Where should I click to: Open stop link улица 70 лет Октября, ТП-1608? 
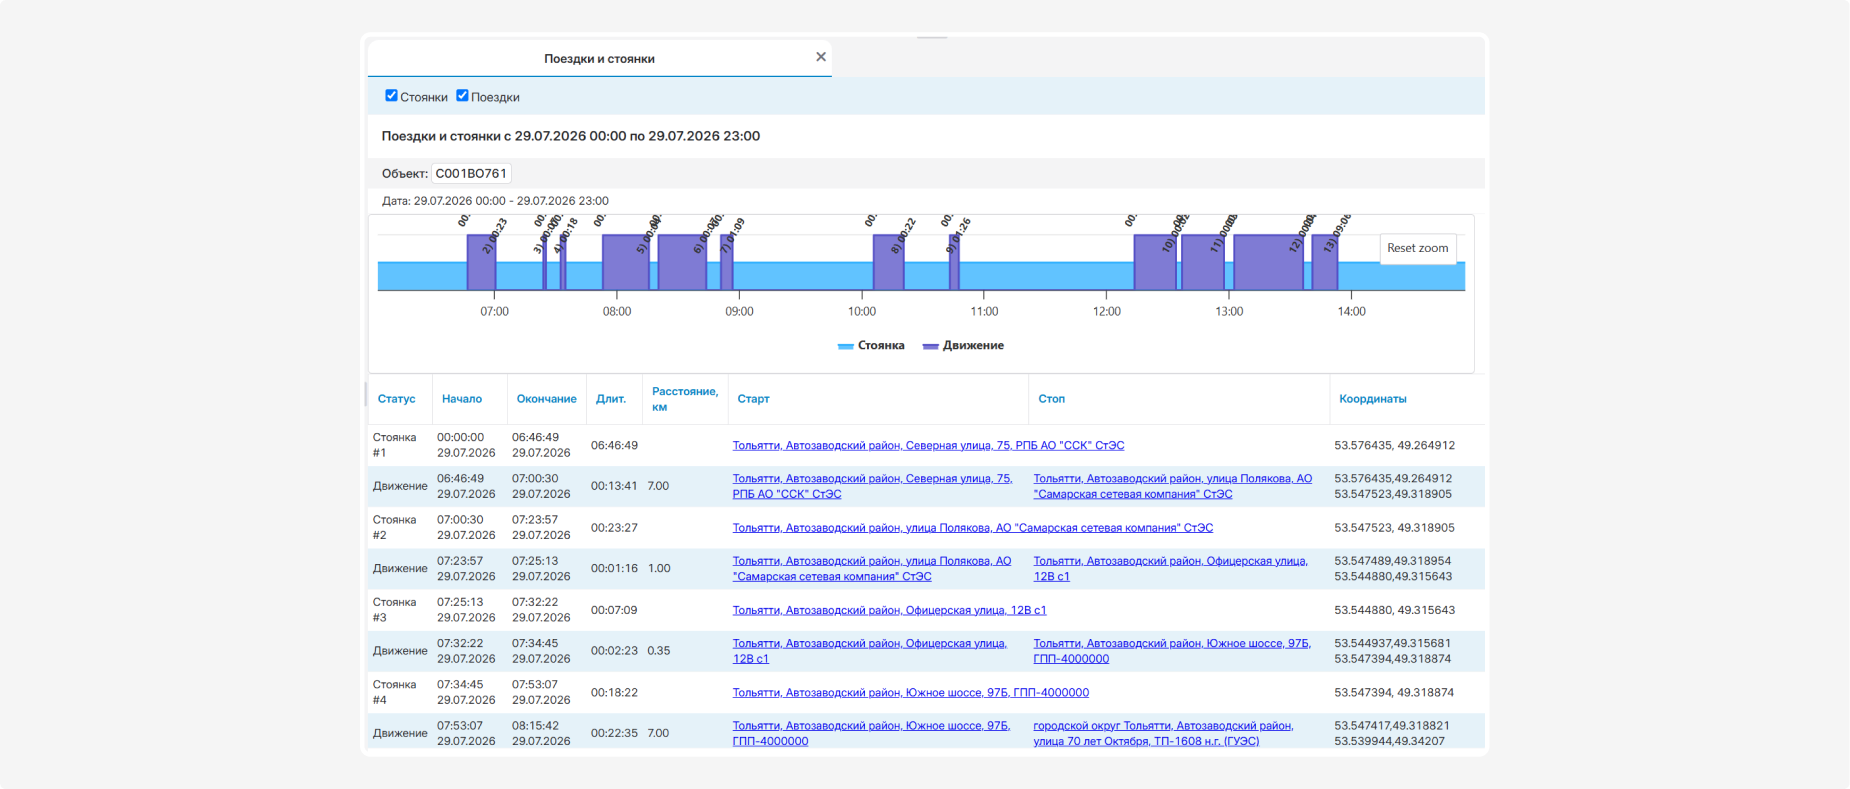1163,733
